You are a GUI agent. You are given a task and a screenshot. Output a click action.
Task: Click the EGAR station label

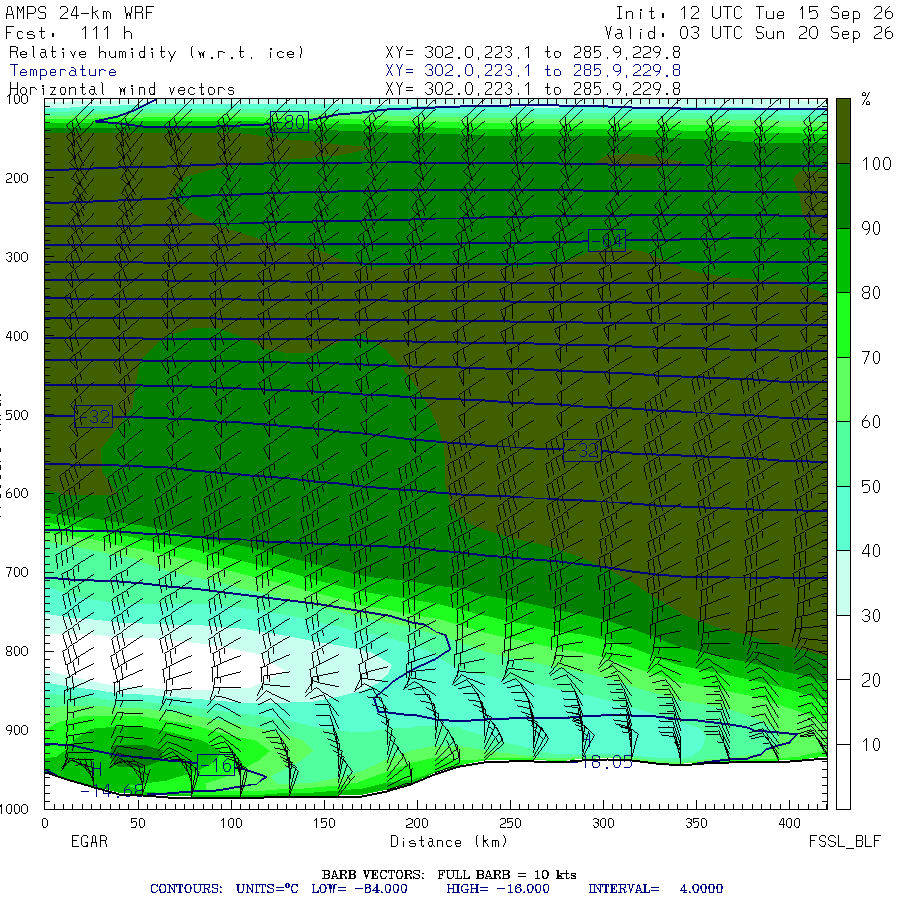click(89, 841)
